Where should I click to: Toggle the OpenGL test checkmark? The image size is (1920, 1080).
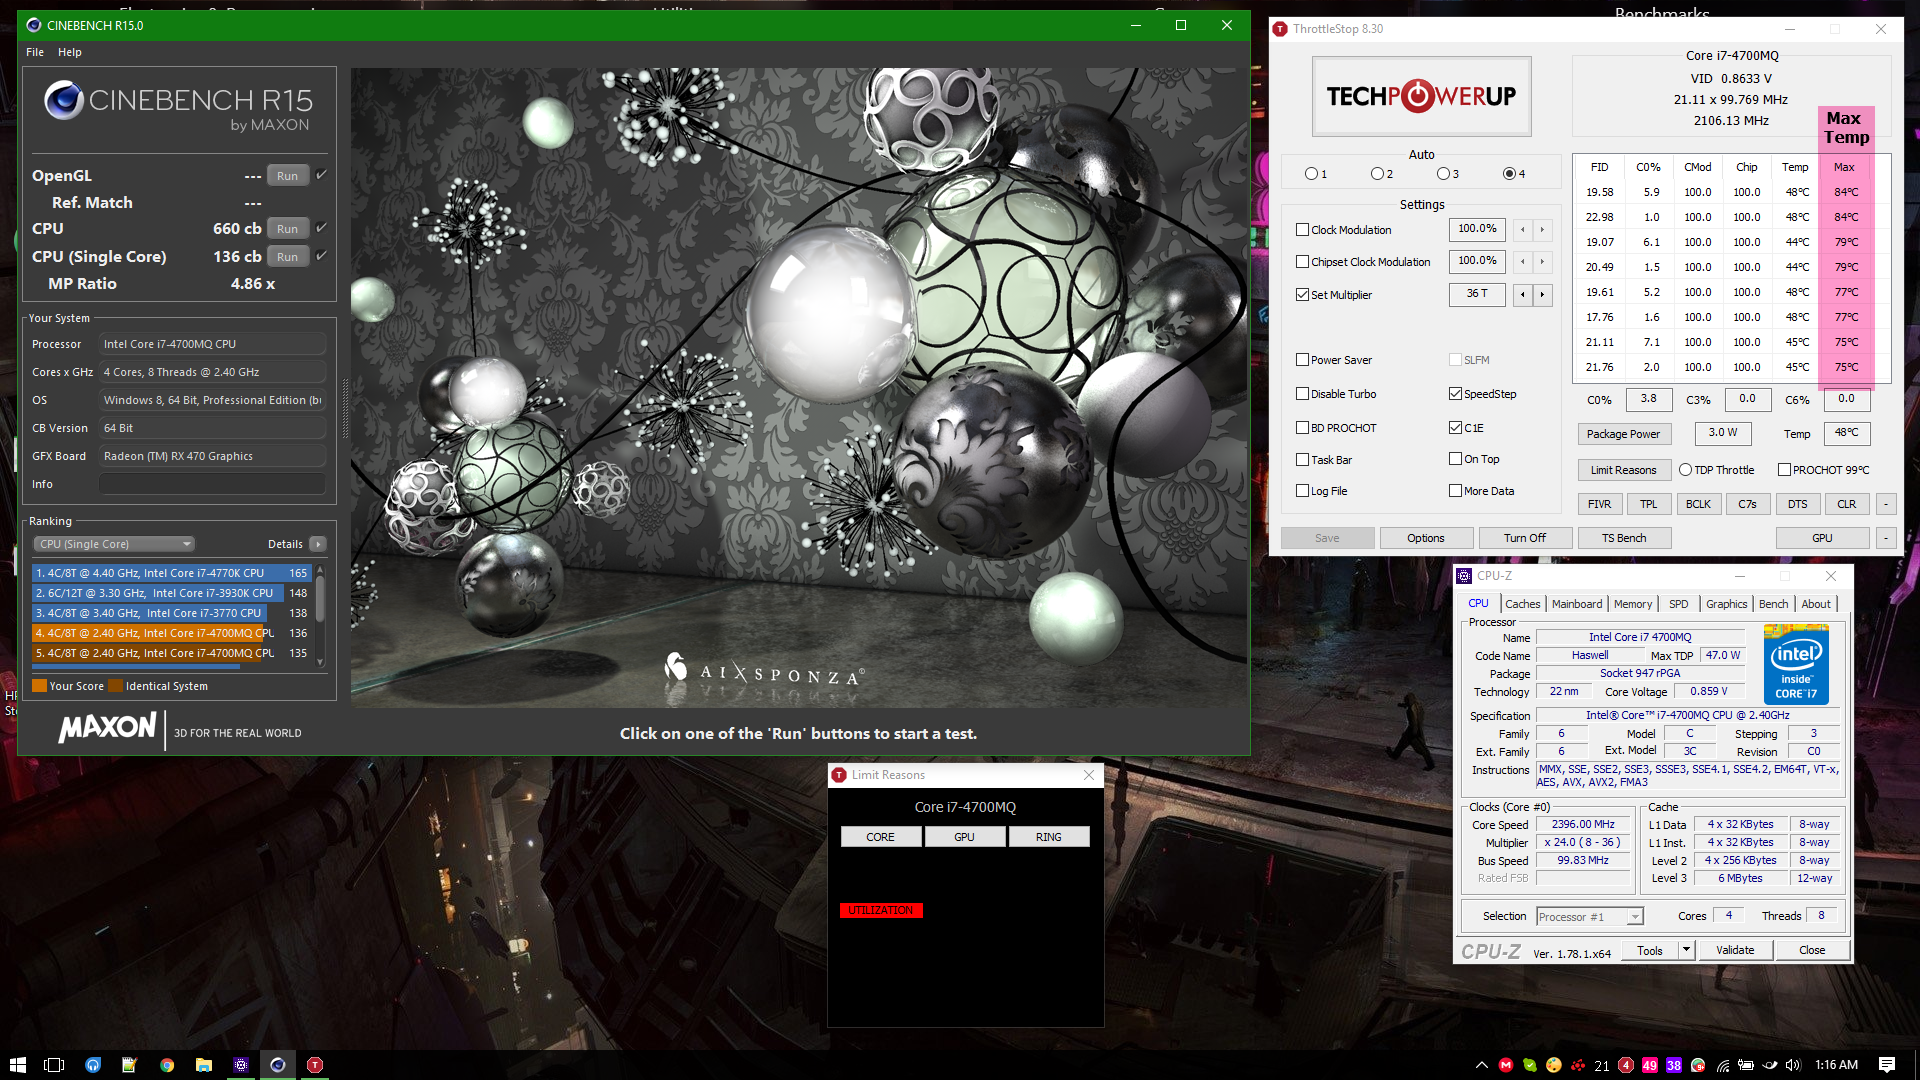point(322,175)
